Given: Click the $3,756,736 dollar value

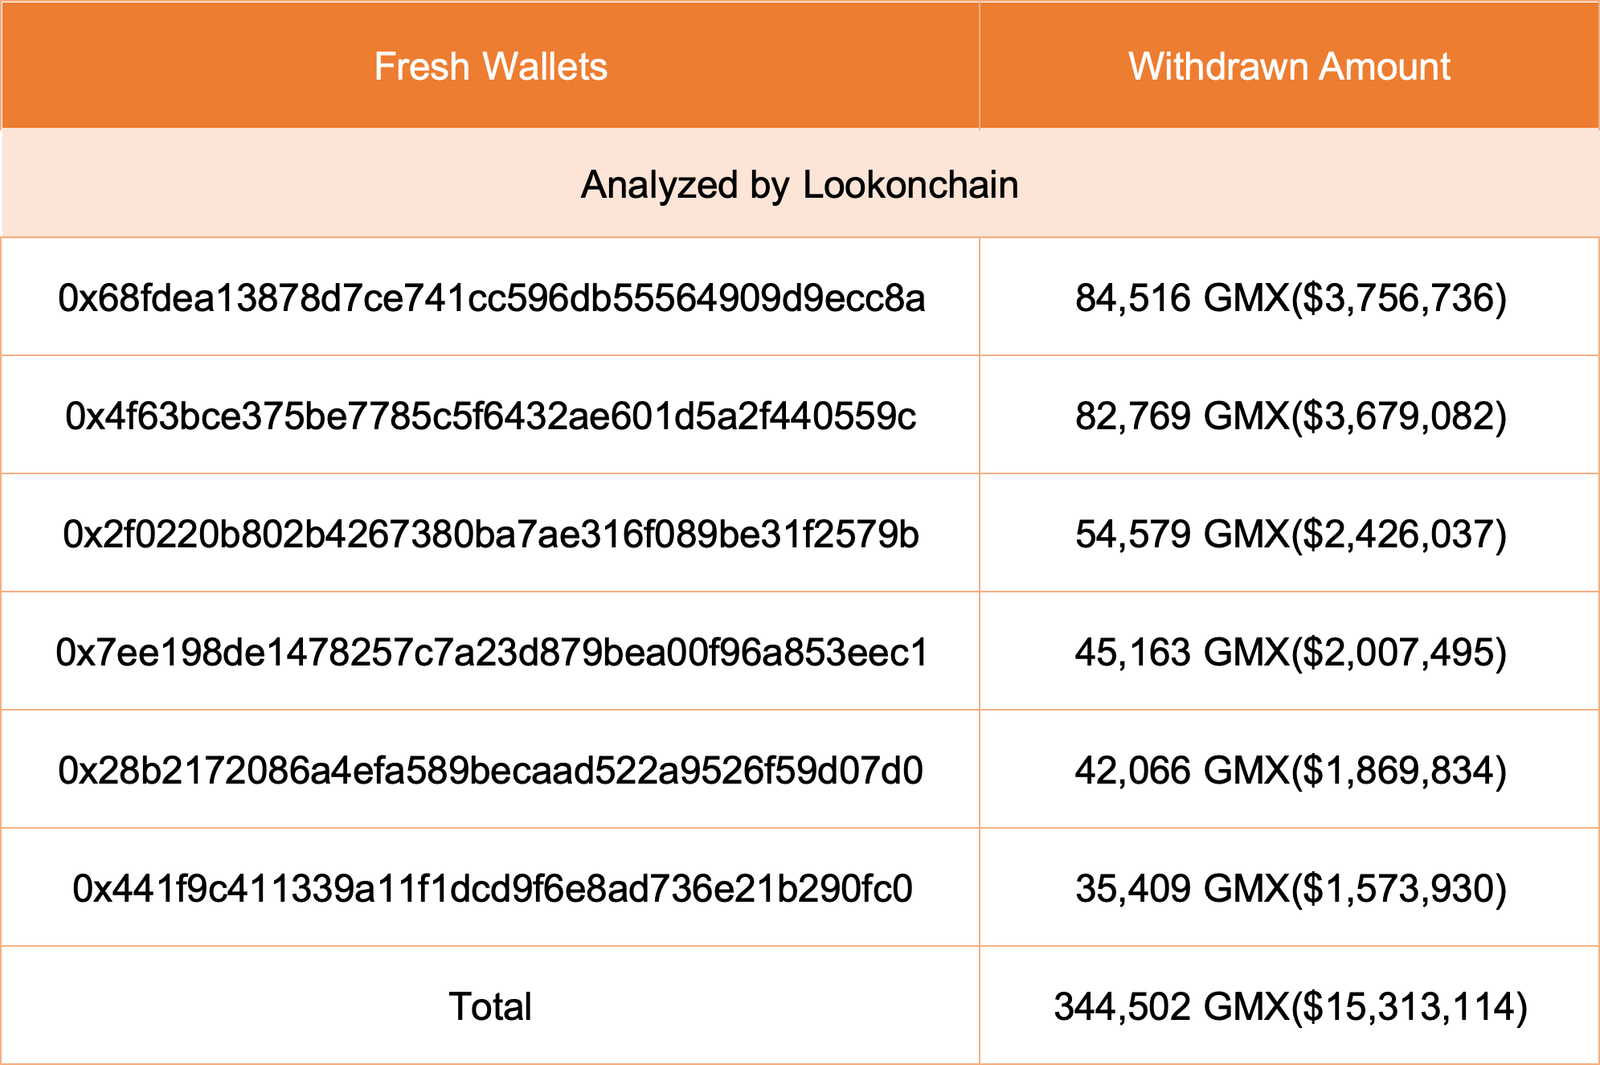Looking at the screenshot, I should [1400, 298].
